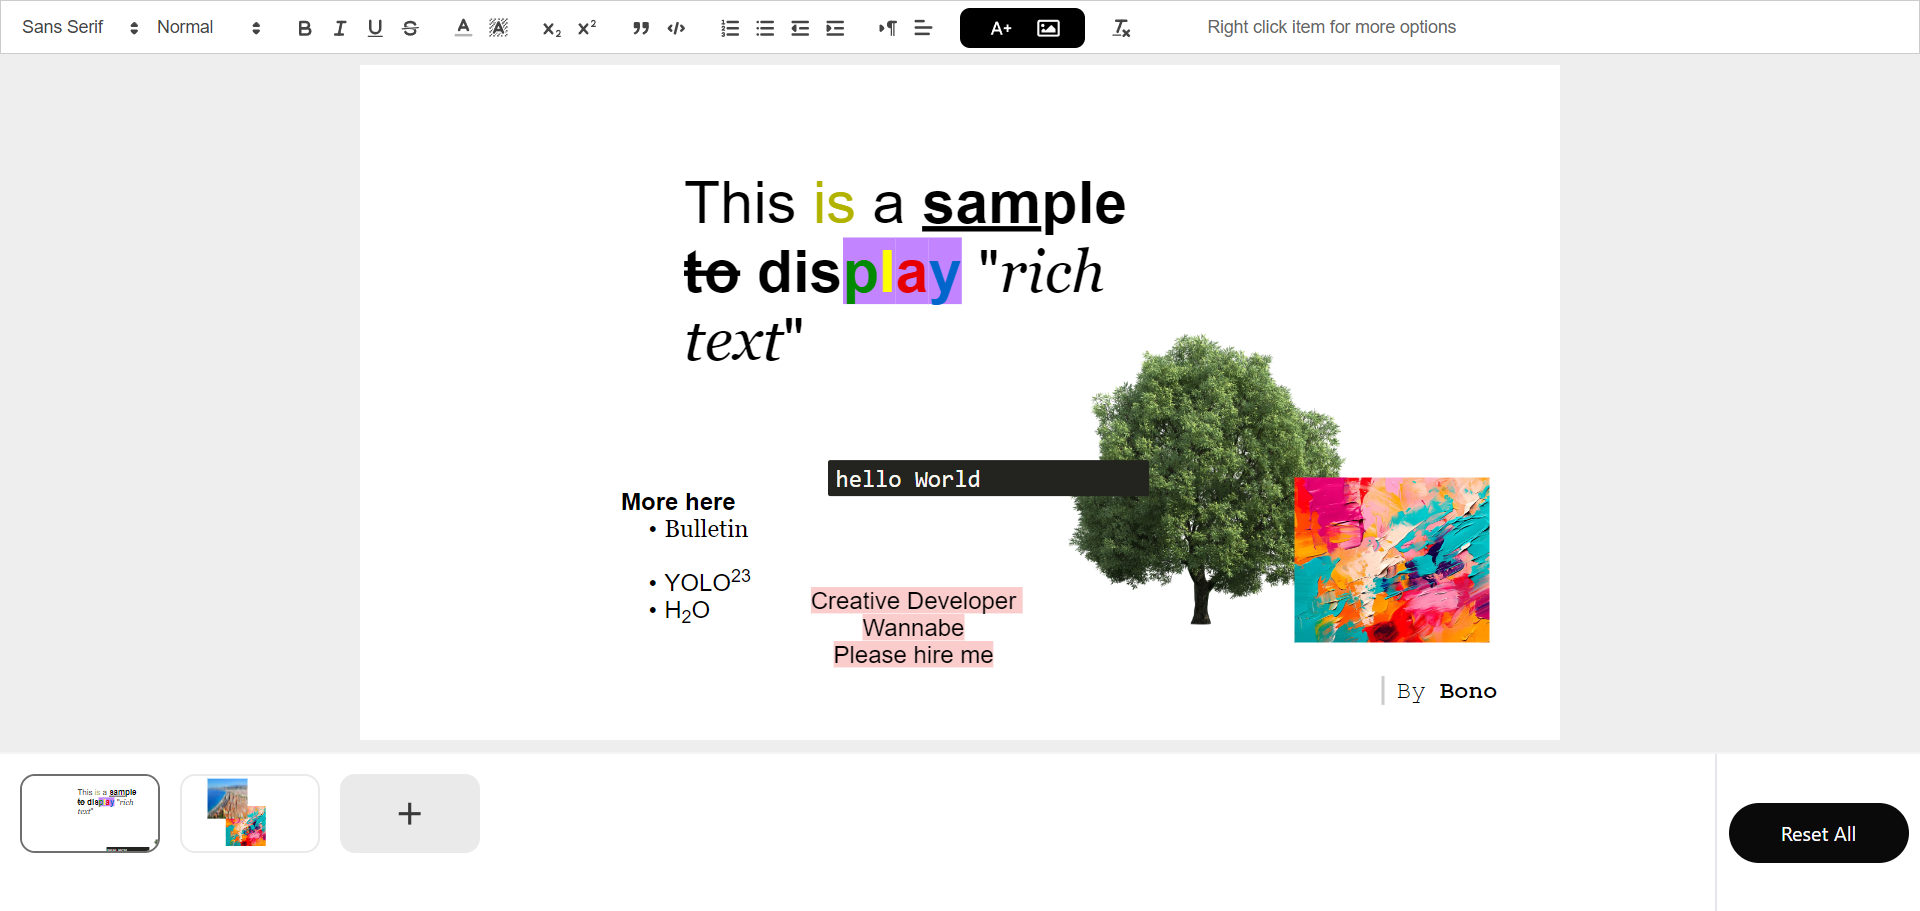
Task: Apply superscript formatting
Action: click(587, 28)
